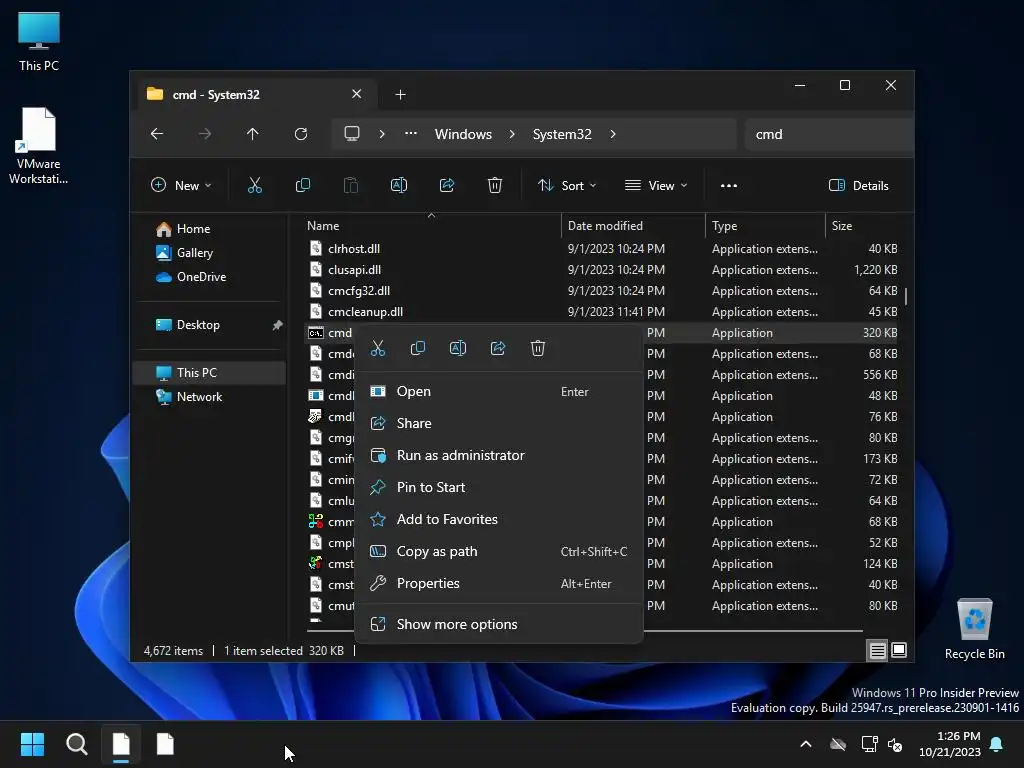Show hidden tray icons chevron

coord(806,744)
